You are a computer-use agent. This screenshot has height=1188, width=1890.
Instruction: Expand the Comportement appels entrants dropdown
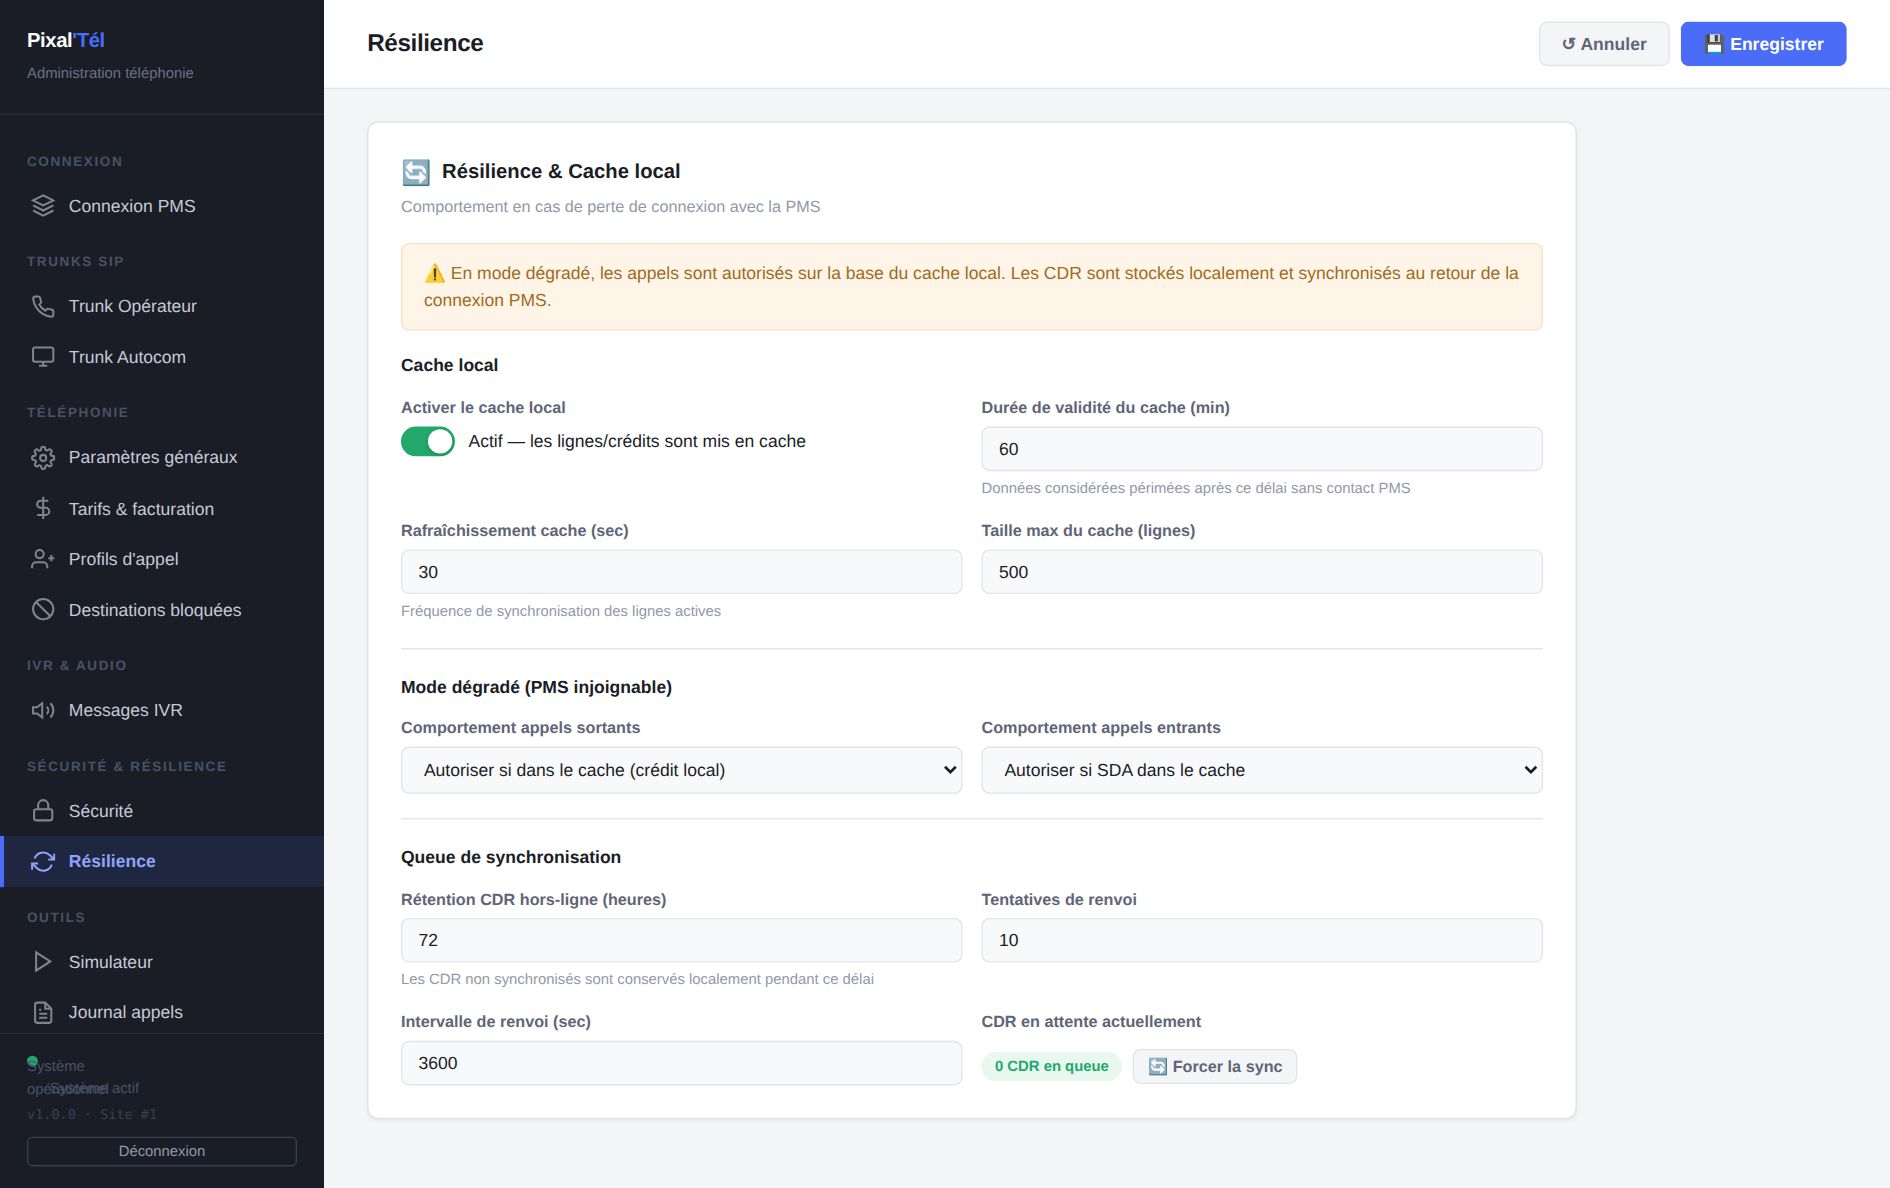(x=1261, y=770)
